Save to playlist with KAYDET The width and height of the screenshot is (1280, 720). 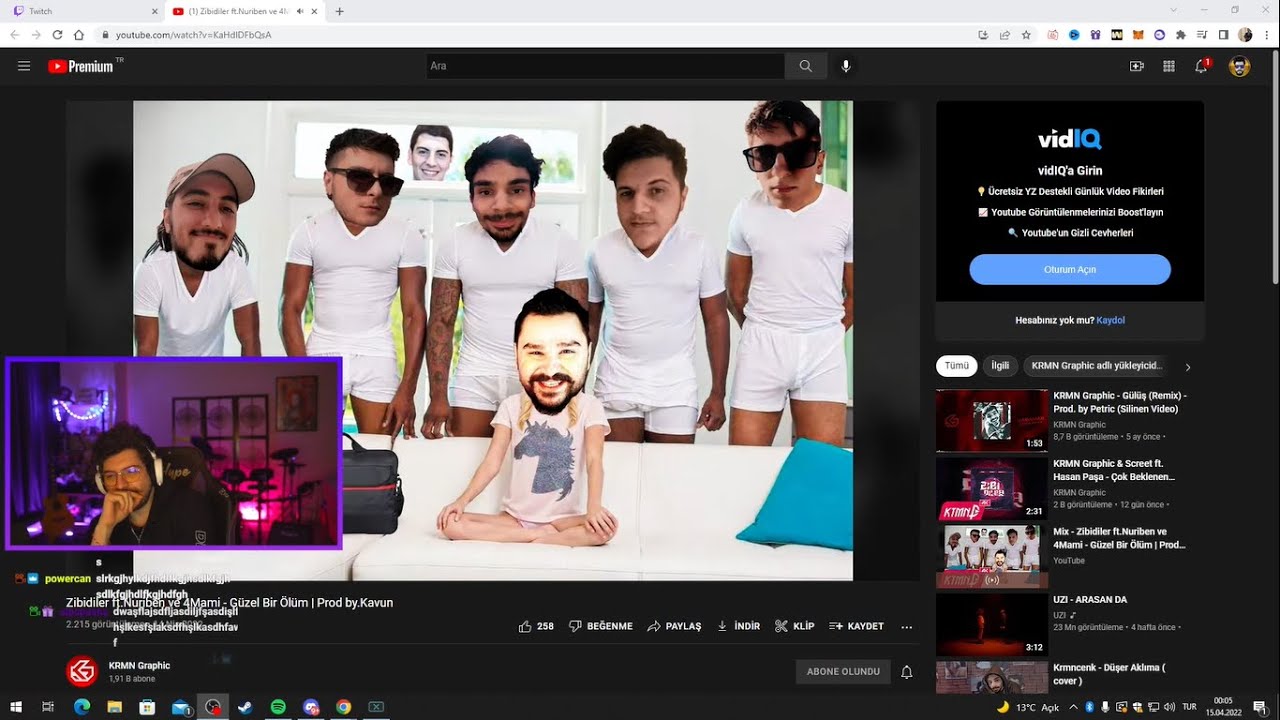tap(856, 626)
